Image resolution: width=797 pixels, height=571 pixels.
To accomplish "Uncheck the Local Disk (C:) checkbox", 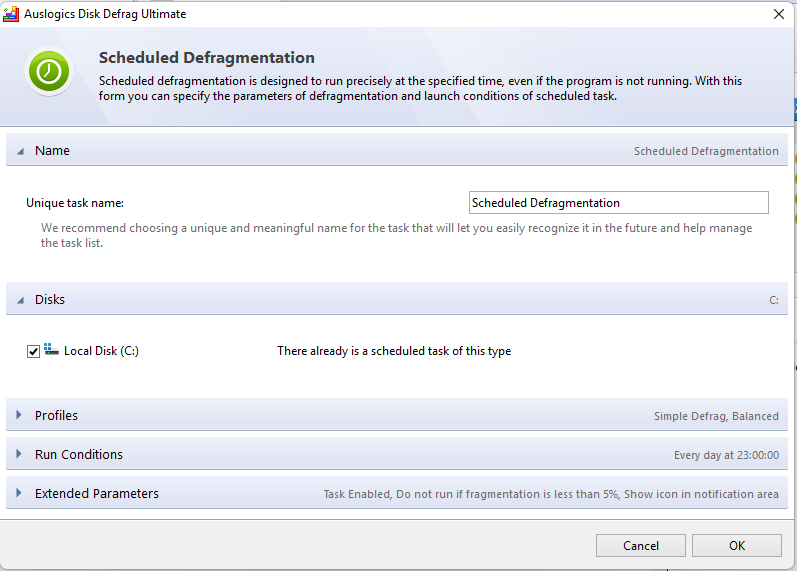I will [x=34, y=351].
